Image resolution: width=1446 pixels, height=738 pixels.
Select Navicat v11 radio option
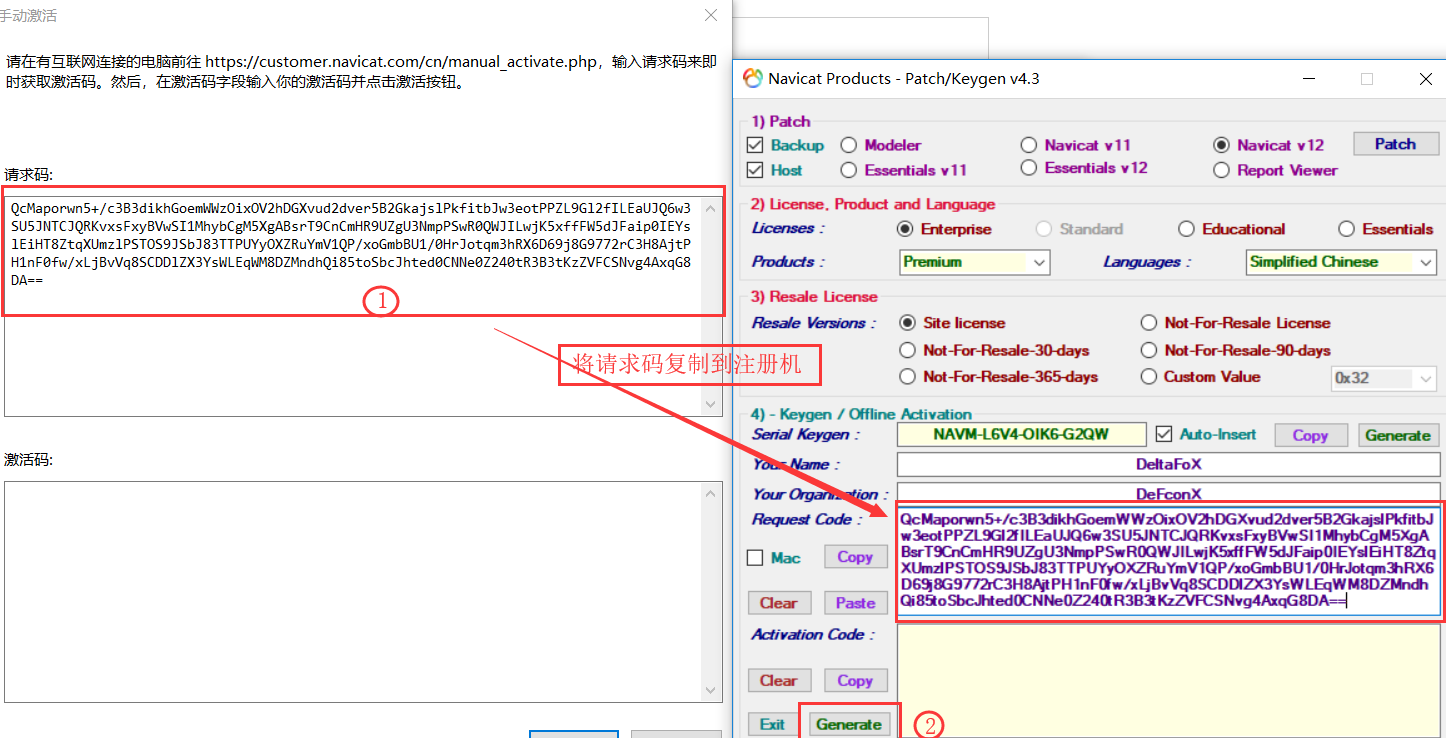pyautogui.click(x=1029, y=146)
